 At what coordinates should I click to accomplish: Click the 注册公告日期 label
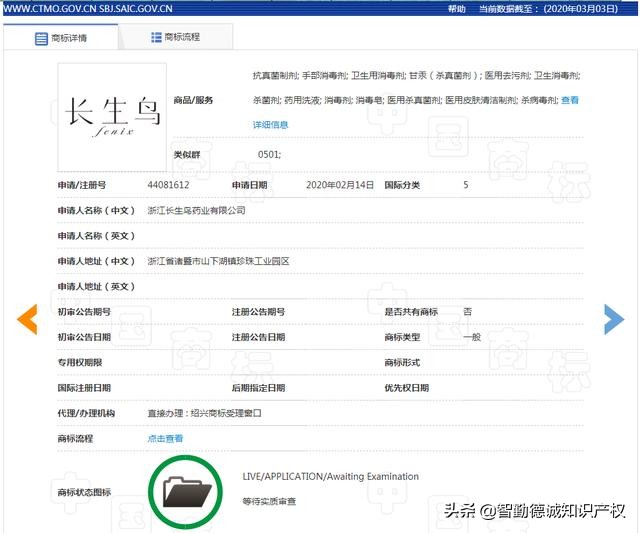[x=258, y=337]
